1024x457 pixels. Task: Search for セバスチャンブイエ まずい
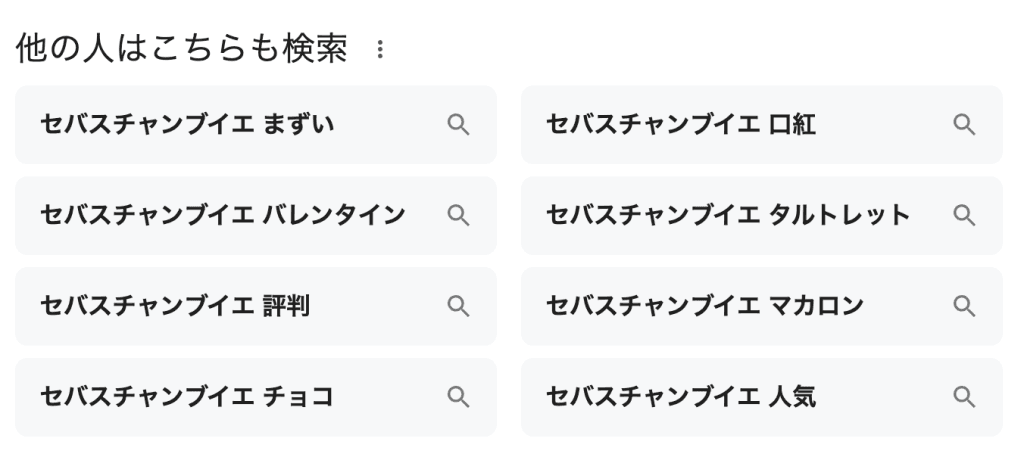coord(187,125)
